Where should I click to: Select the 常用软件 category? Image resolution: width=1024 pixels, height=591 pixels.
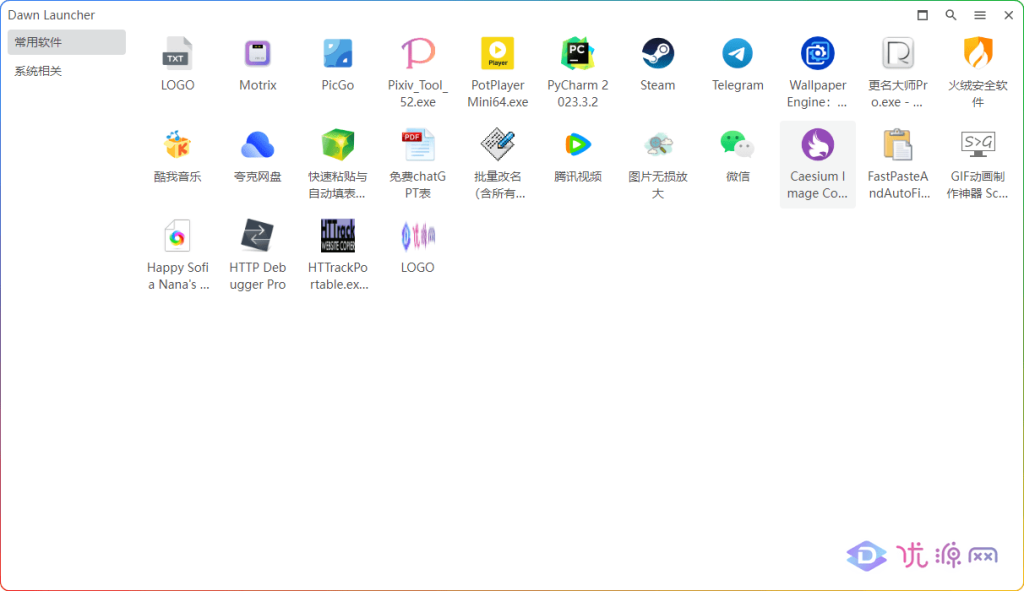coord(66,42)
